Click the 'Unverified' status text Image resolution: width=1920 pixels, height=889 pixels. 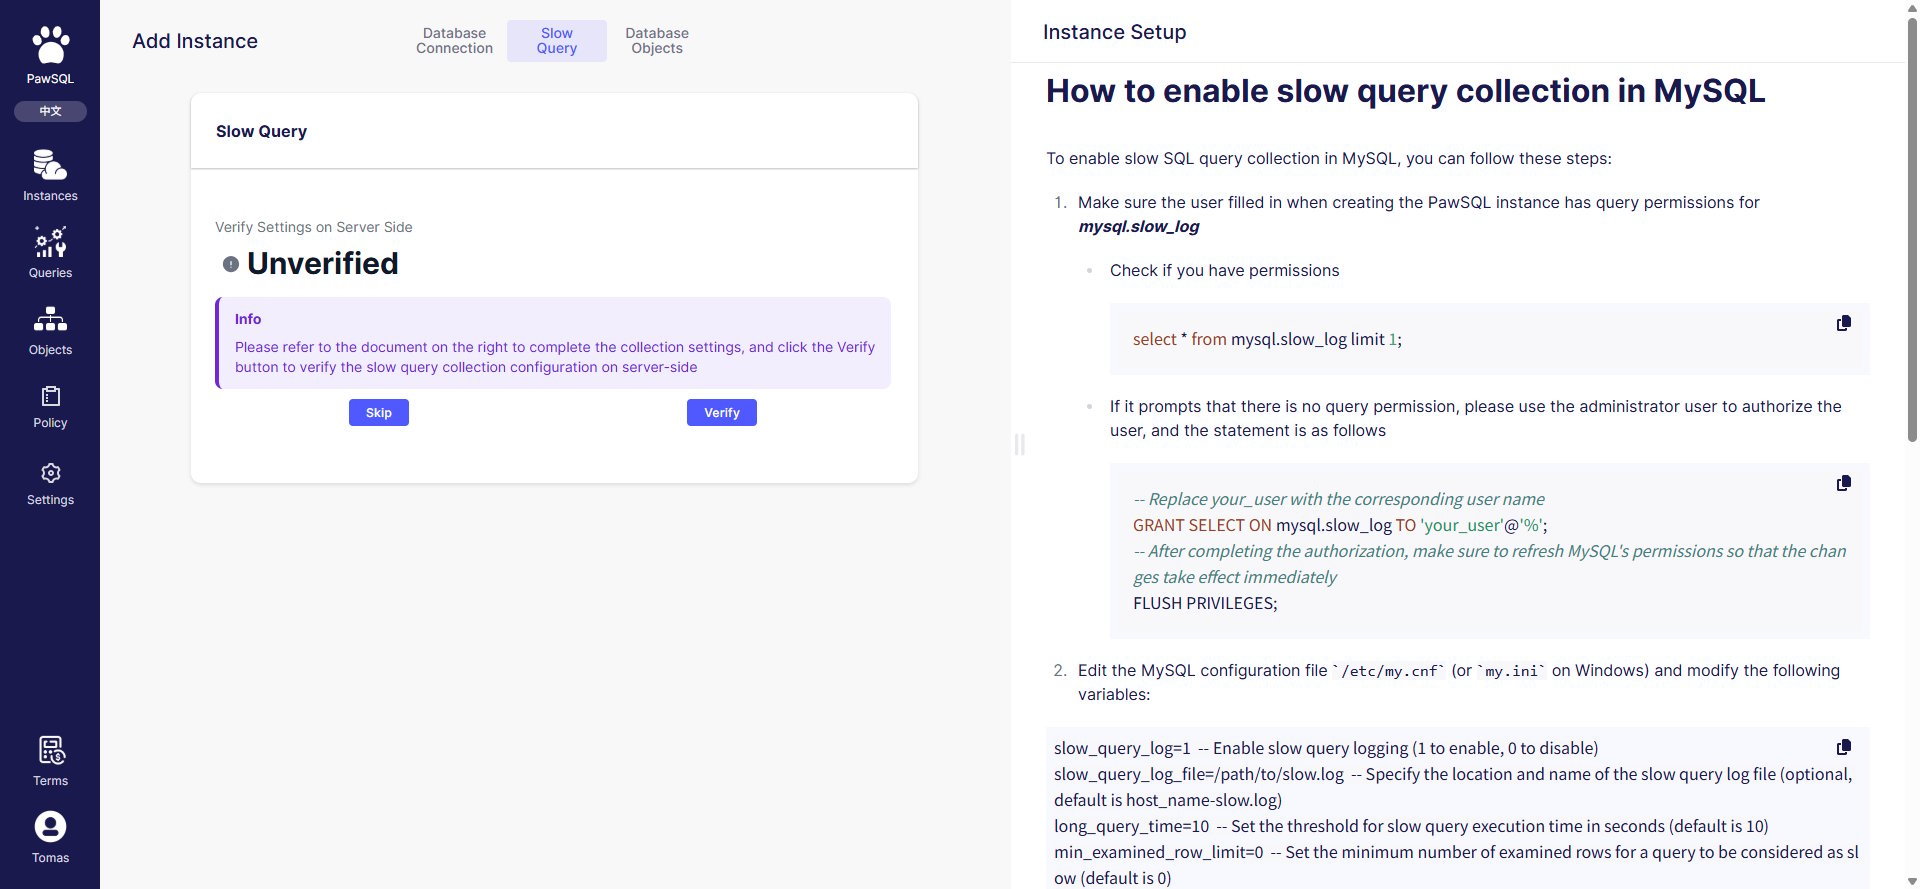(323, 263)
